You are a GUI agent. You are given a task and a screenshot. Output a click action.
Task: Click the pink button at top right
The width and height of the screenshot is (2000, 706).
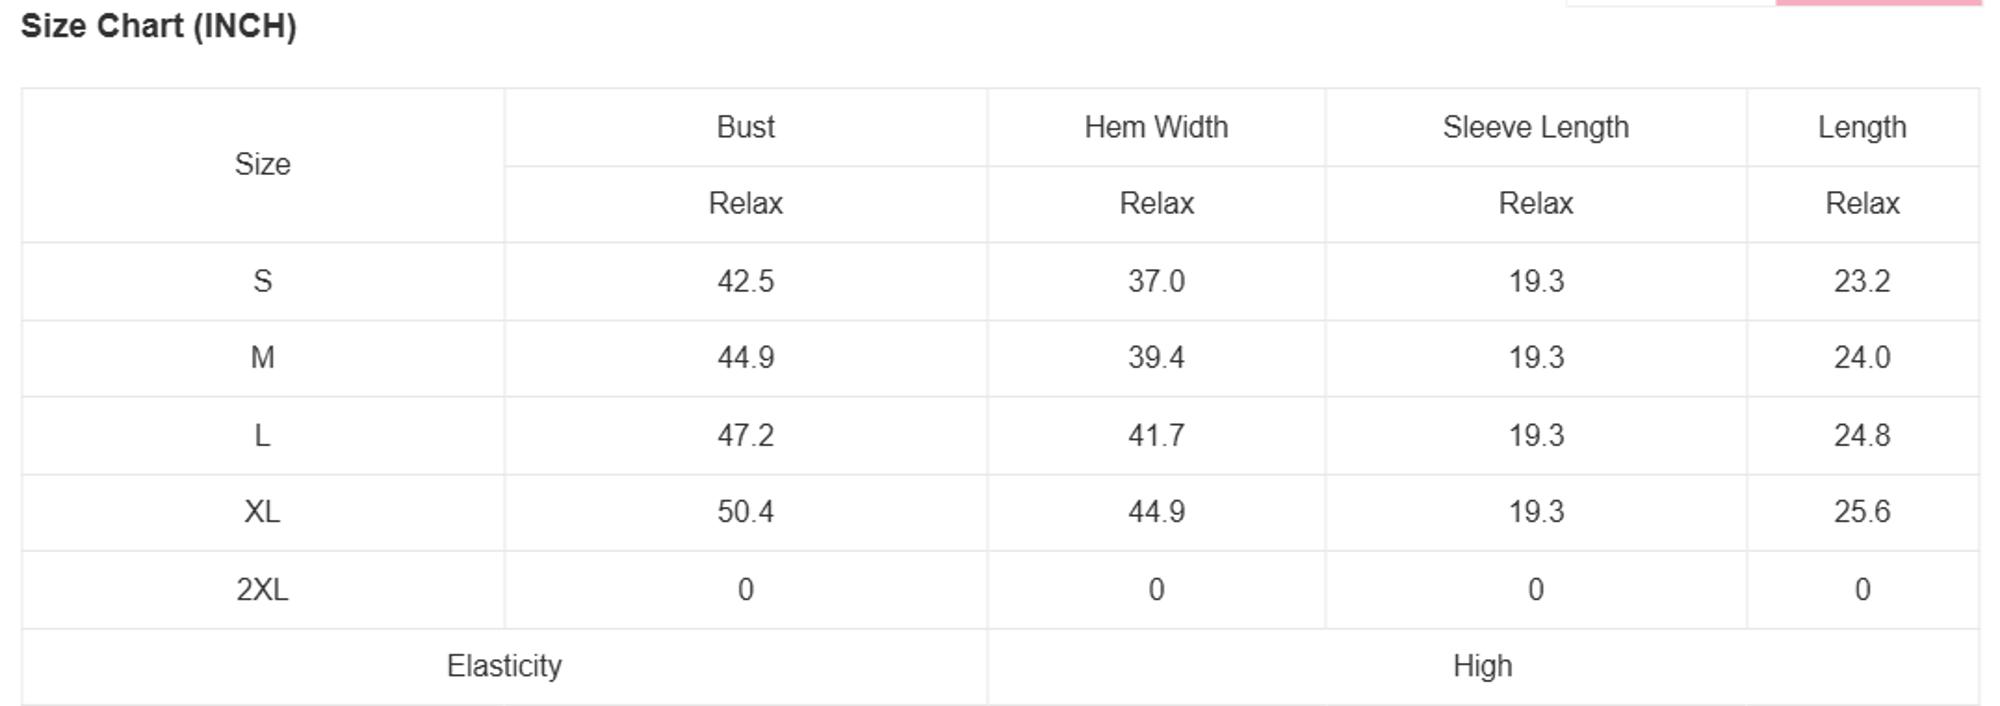pos(1878,3)
